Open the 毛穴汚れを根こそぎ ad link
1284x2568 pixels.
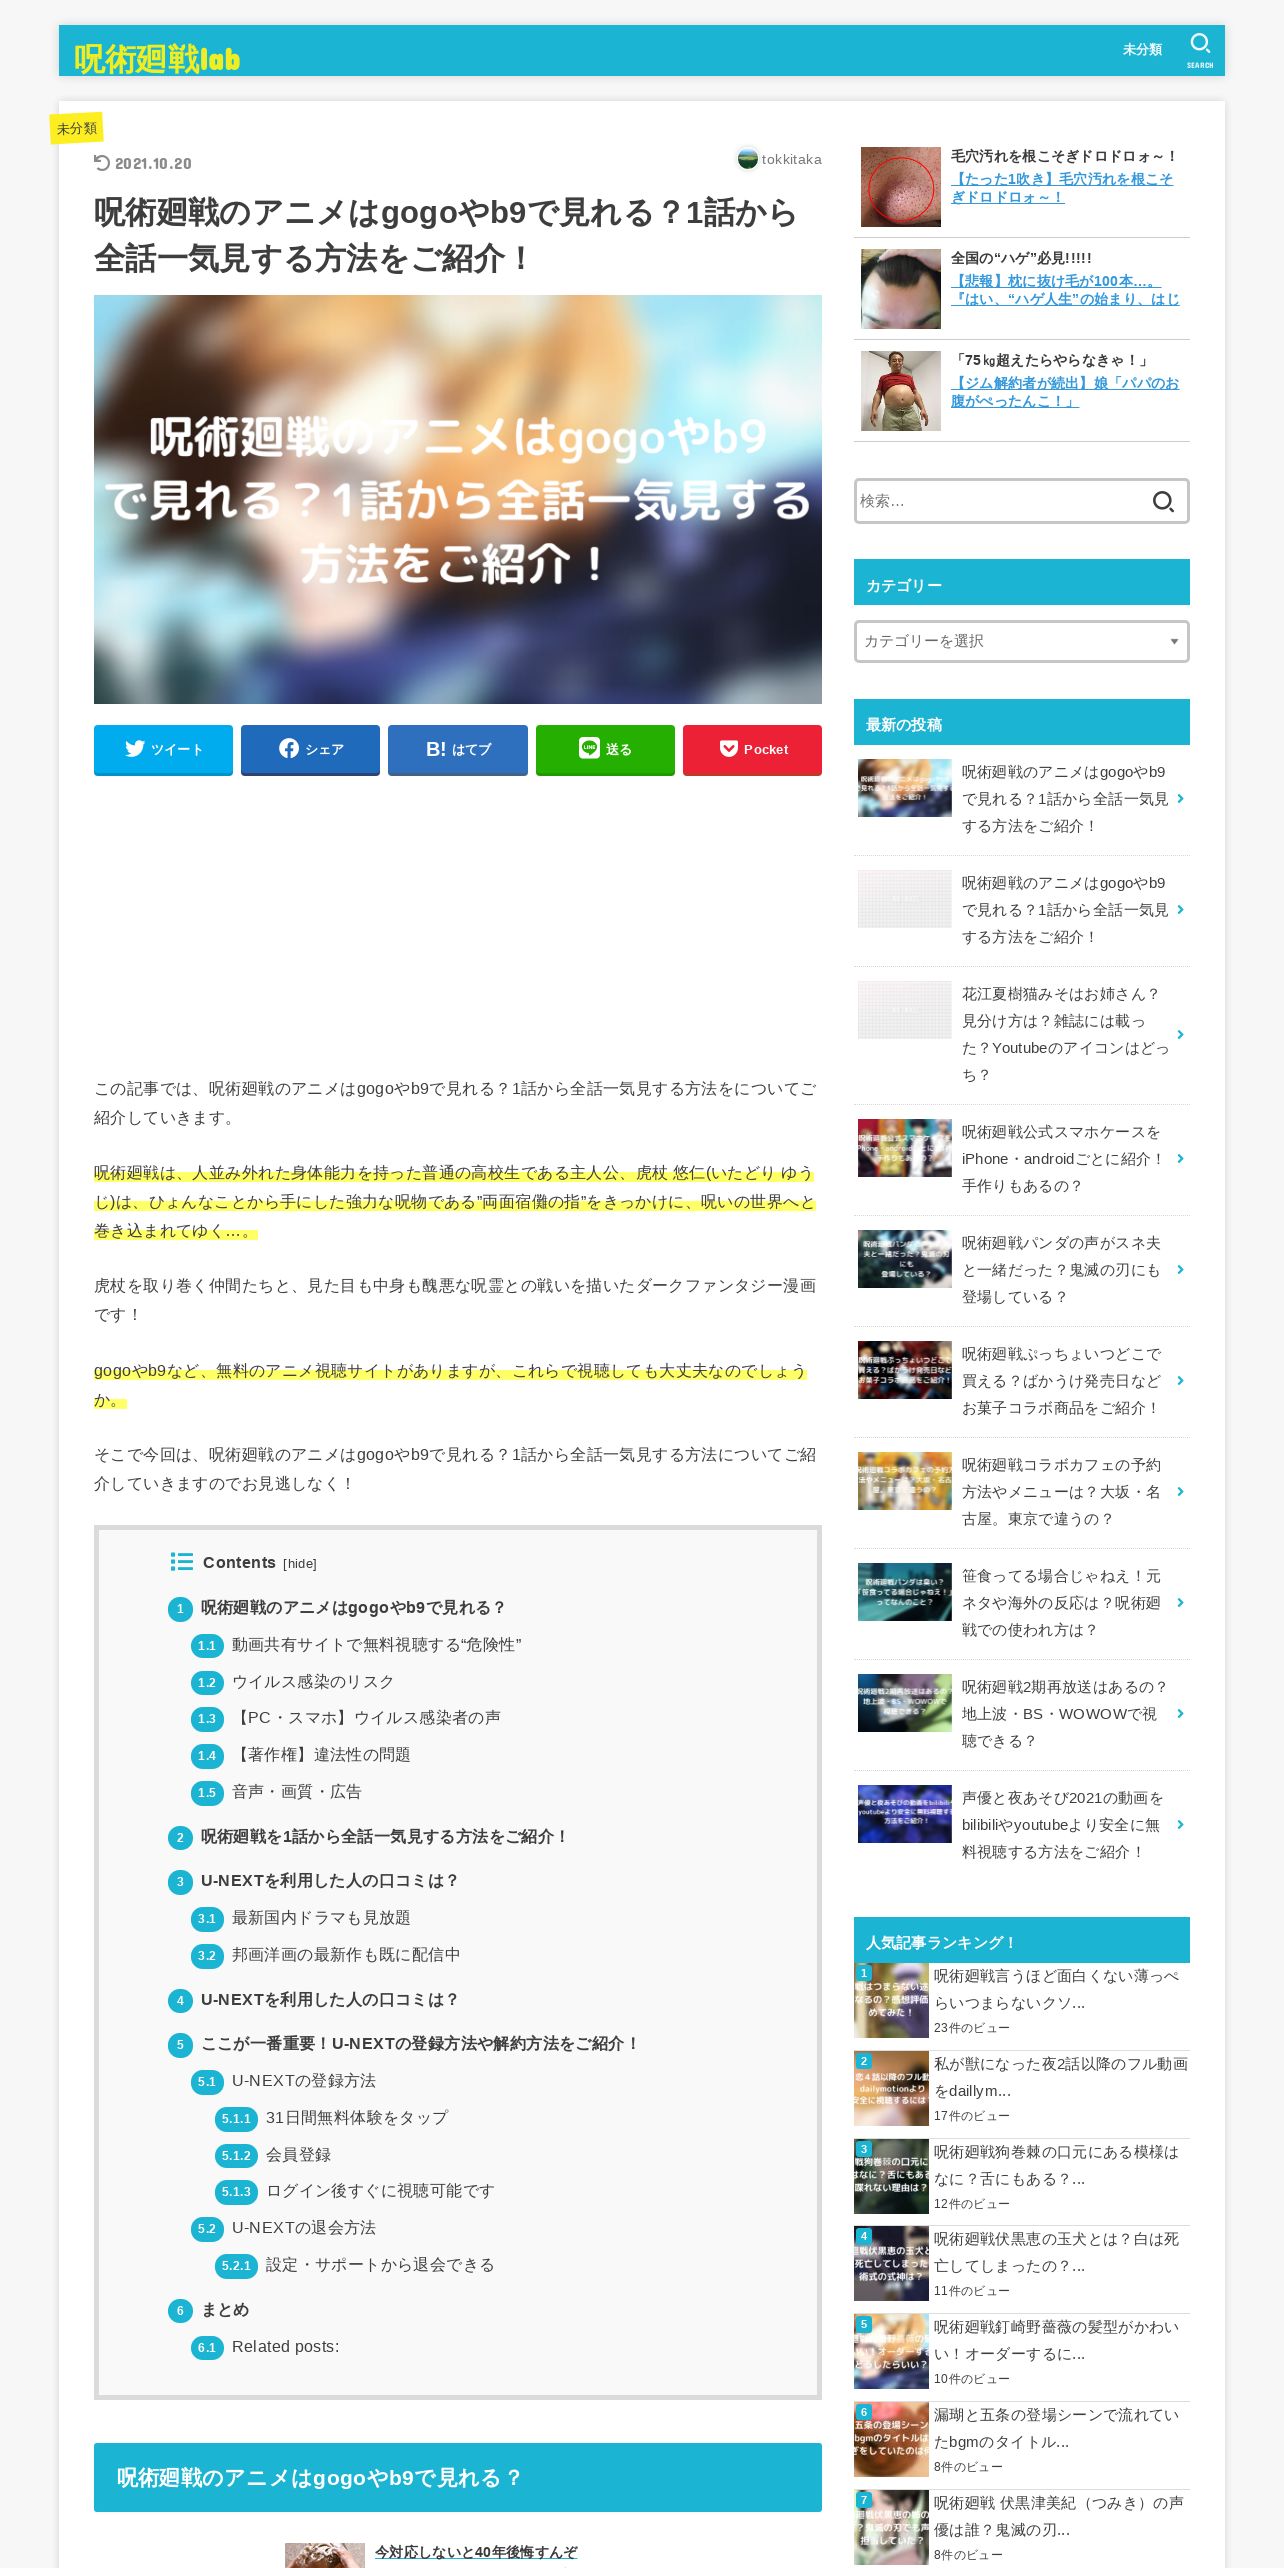(x=1062, y=187)
